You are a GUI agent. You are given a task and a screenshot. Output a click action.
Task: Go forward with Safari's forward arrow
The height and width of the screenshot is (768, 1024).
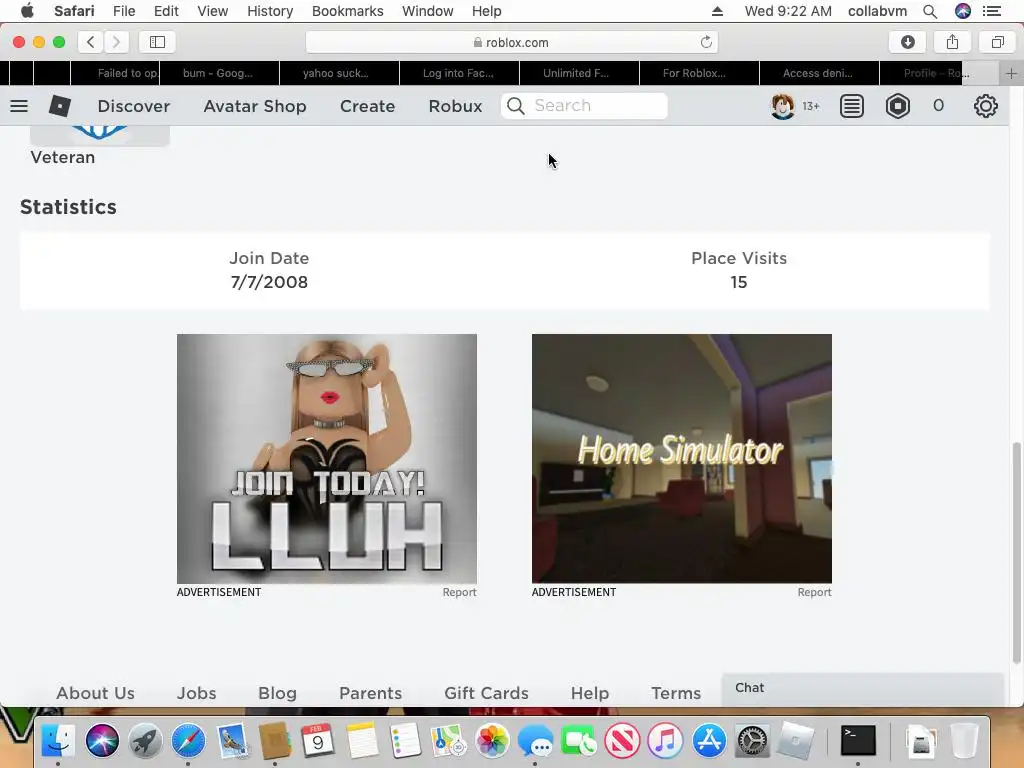coord(116,42)
